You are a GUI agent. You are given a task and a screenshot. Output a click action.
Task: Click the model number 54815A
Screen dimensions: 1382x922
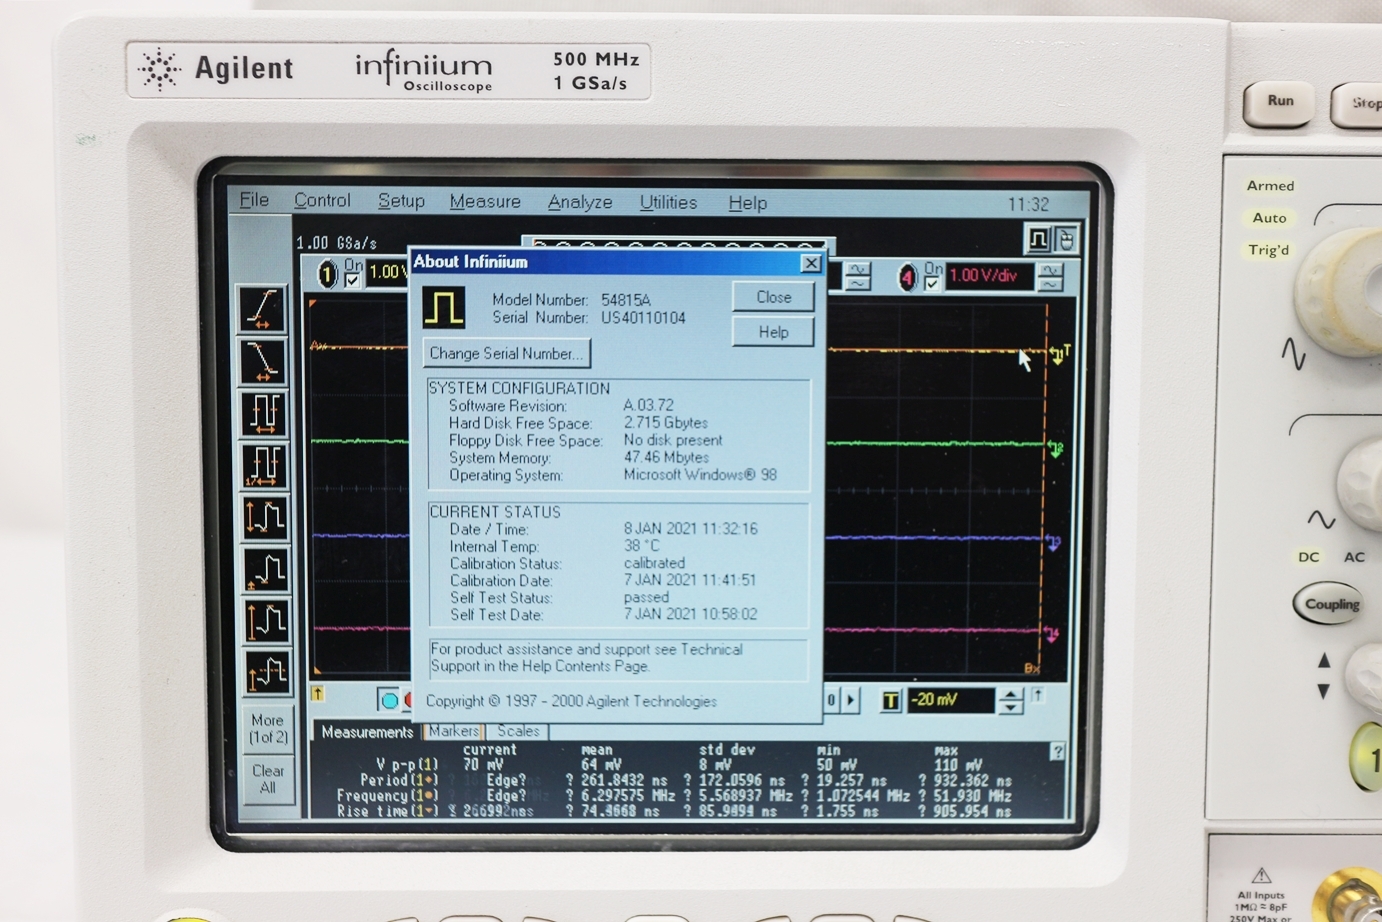pos(626,300)
